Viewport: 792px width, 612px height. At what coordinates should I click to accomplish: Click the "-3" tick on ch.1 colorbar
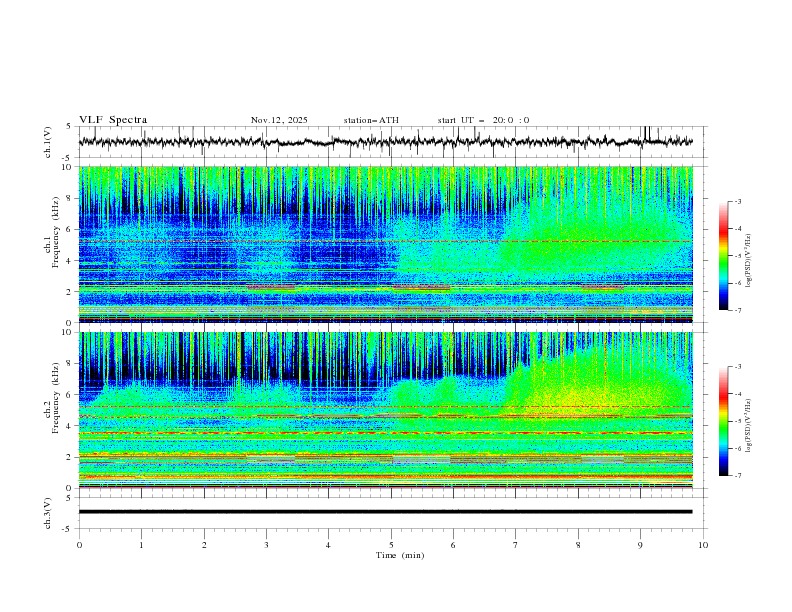point(738,201)
